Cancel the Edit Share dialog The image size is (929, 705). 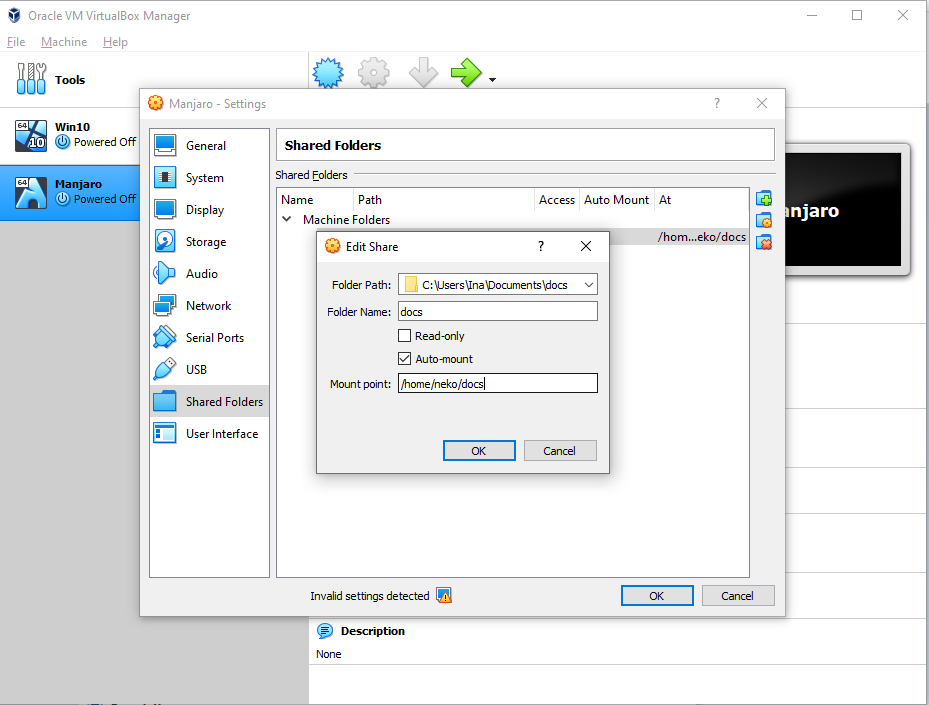[560, 451]
